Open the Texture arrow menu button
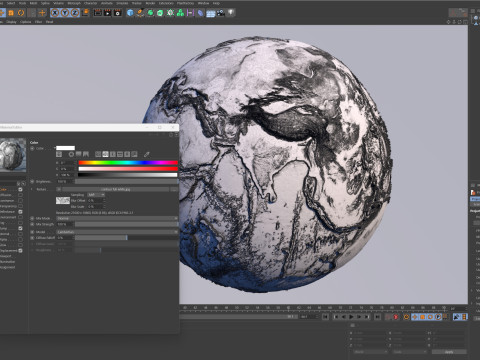Image resolution: width=480 pixels, height=360 pixels. pos(59,189)
